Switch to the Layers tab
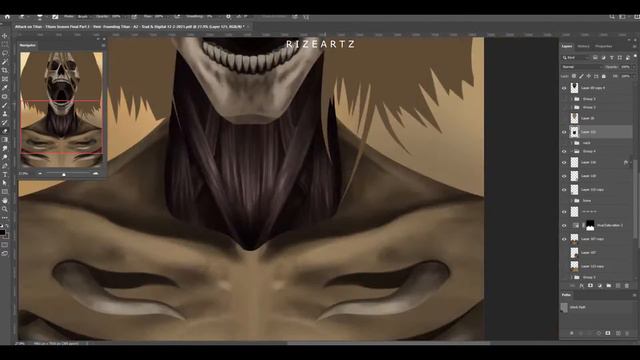640x360 pixels. pyautogui.click(x=567, y=46)
